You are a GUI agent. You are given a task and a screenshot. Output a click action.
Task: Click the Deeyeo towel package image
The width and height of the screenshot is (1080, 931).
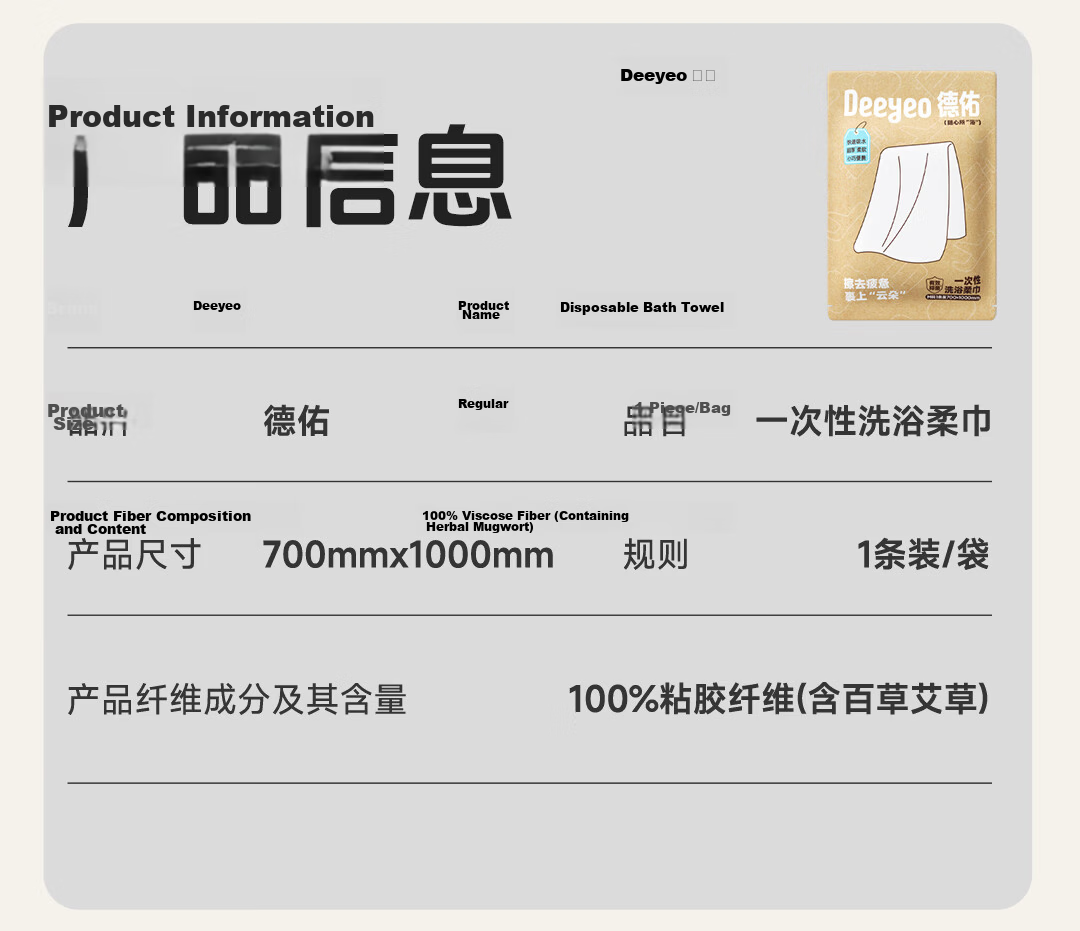coord(911,196)
